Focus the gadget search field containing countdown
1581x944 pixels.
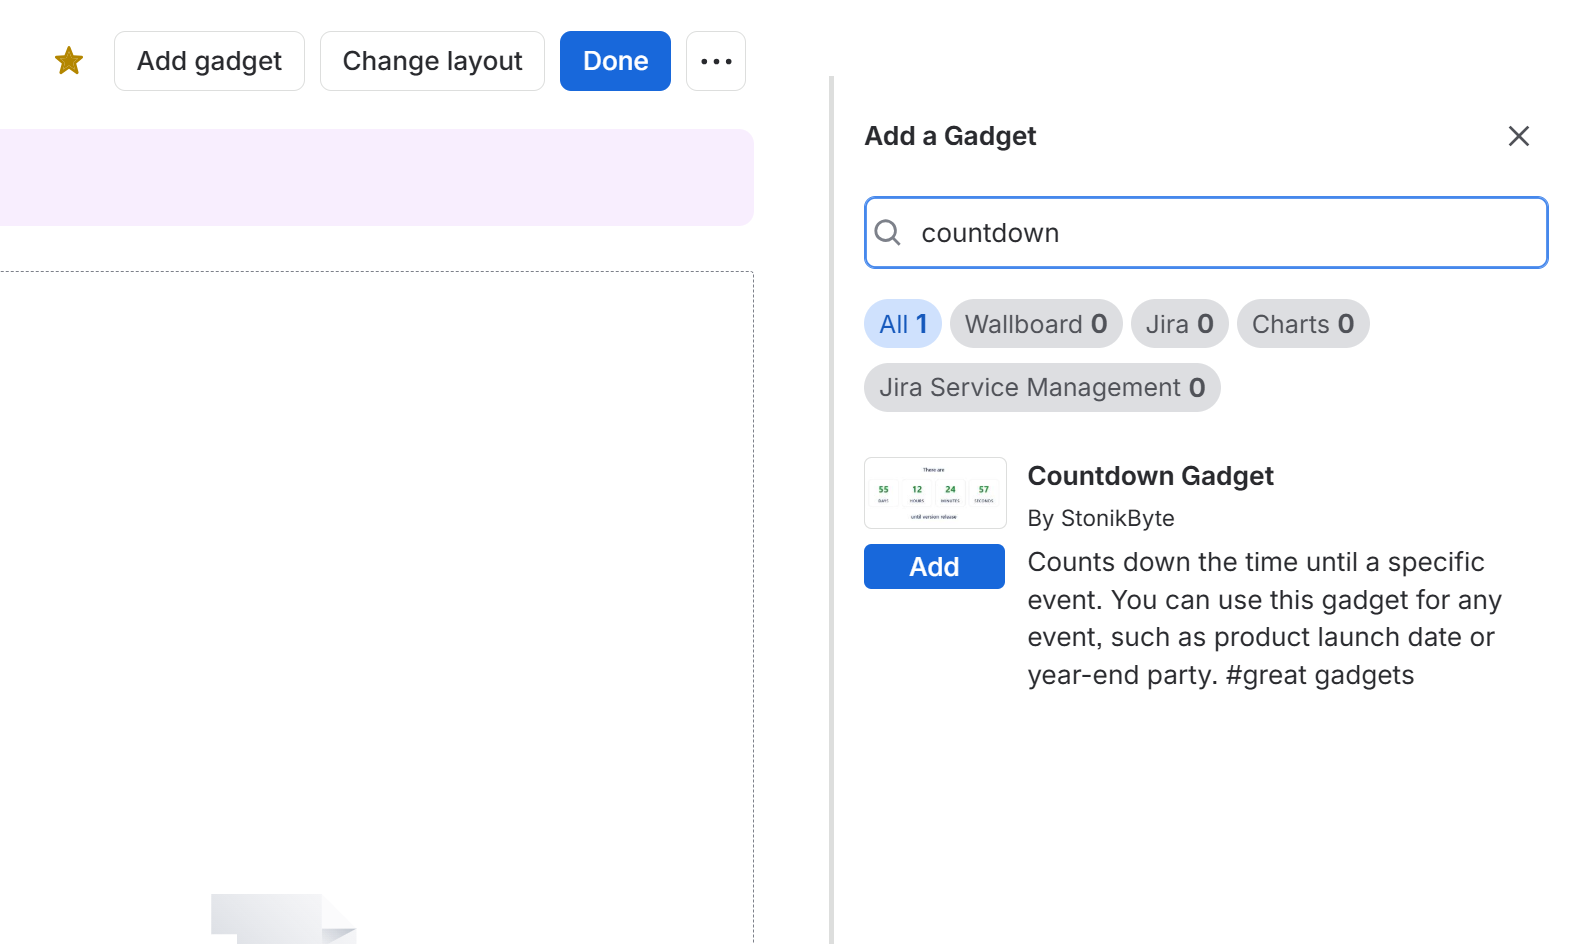[x=1206, y=233]
